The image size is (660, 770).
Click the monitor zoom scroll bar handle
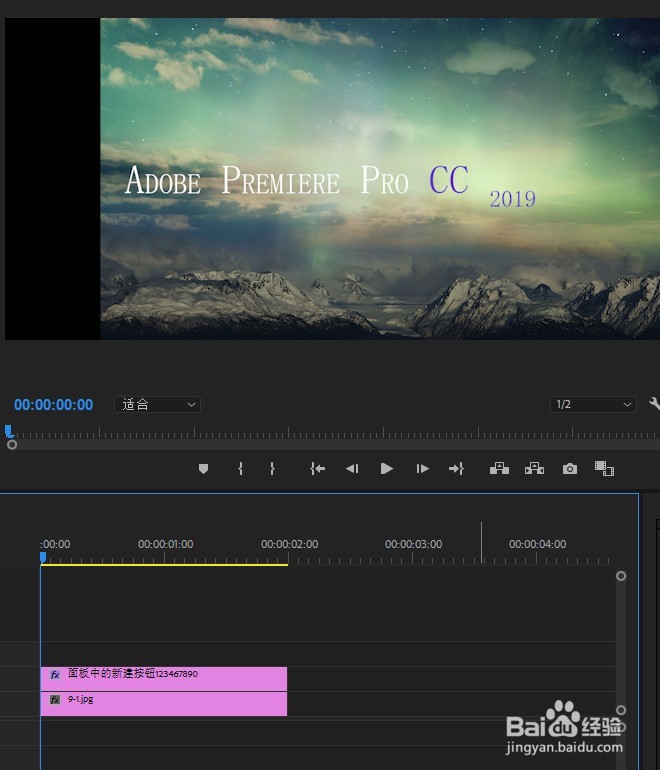(12, 445)
